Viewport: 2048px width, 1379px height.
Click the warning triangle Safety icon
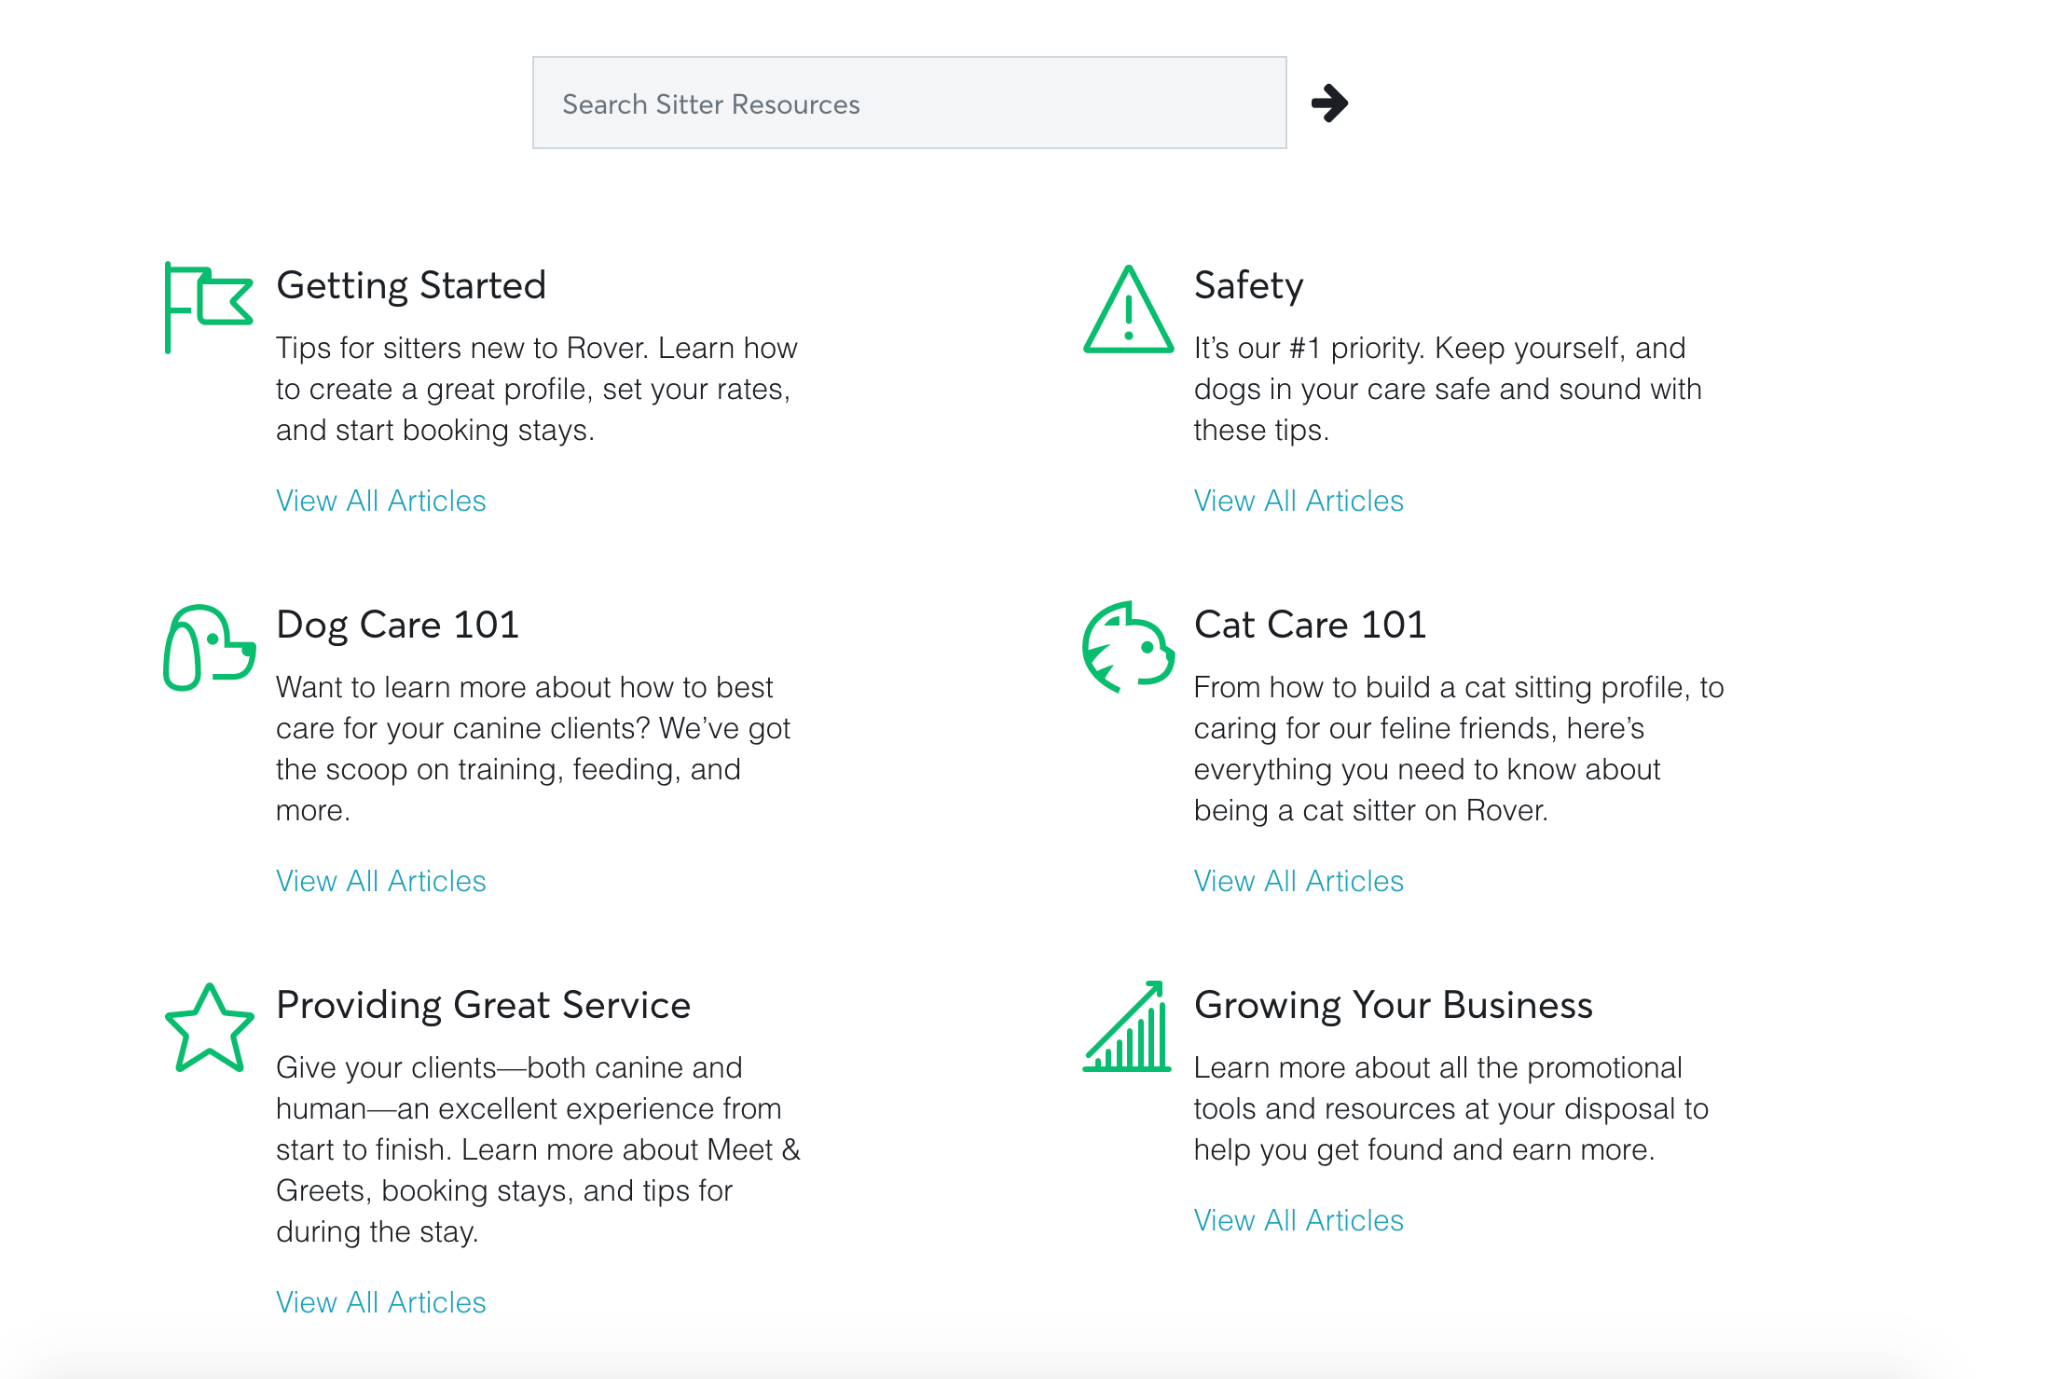point(1128,311)
